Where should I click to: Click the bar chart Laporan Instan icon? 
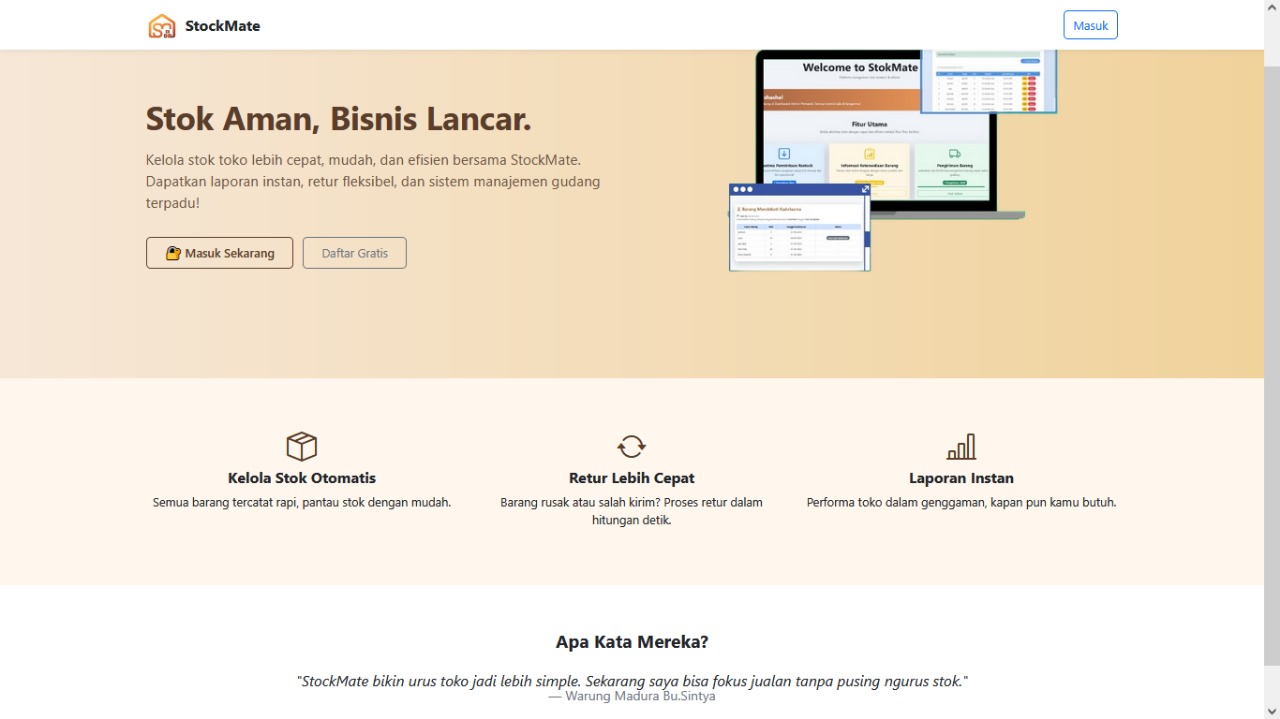[x=961, y=446]
